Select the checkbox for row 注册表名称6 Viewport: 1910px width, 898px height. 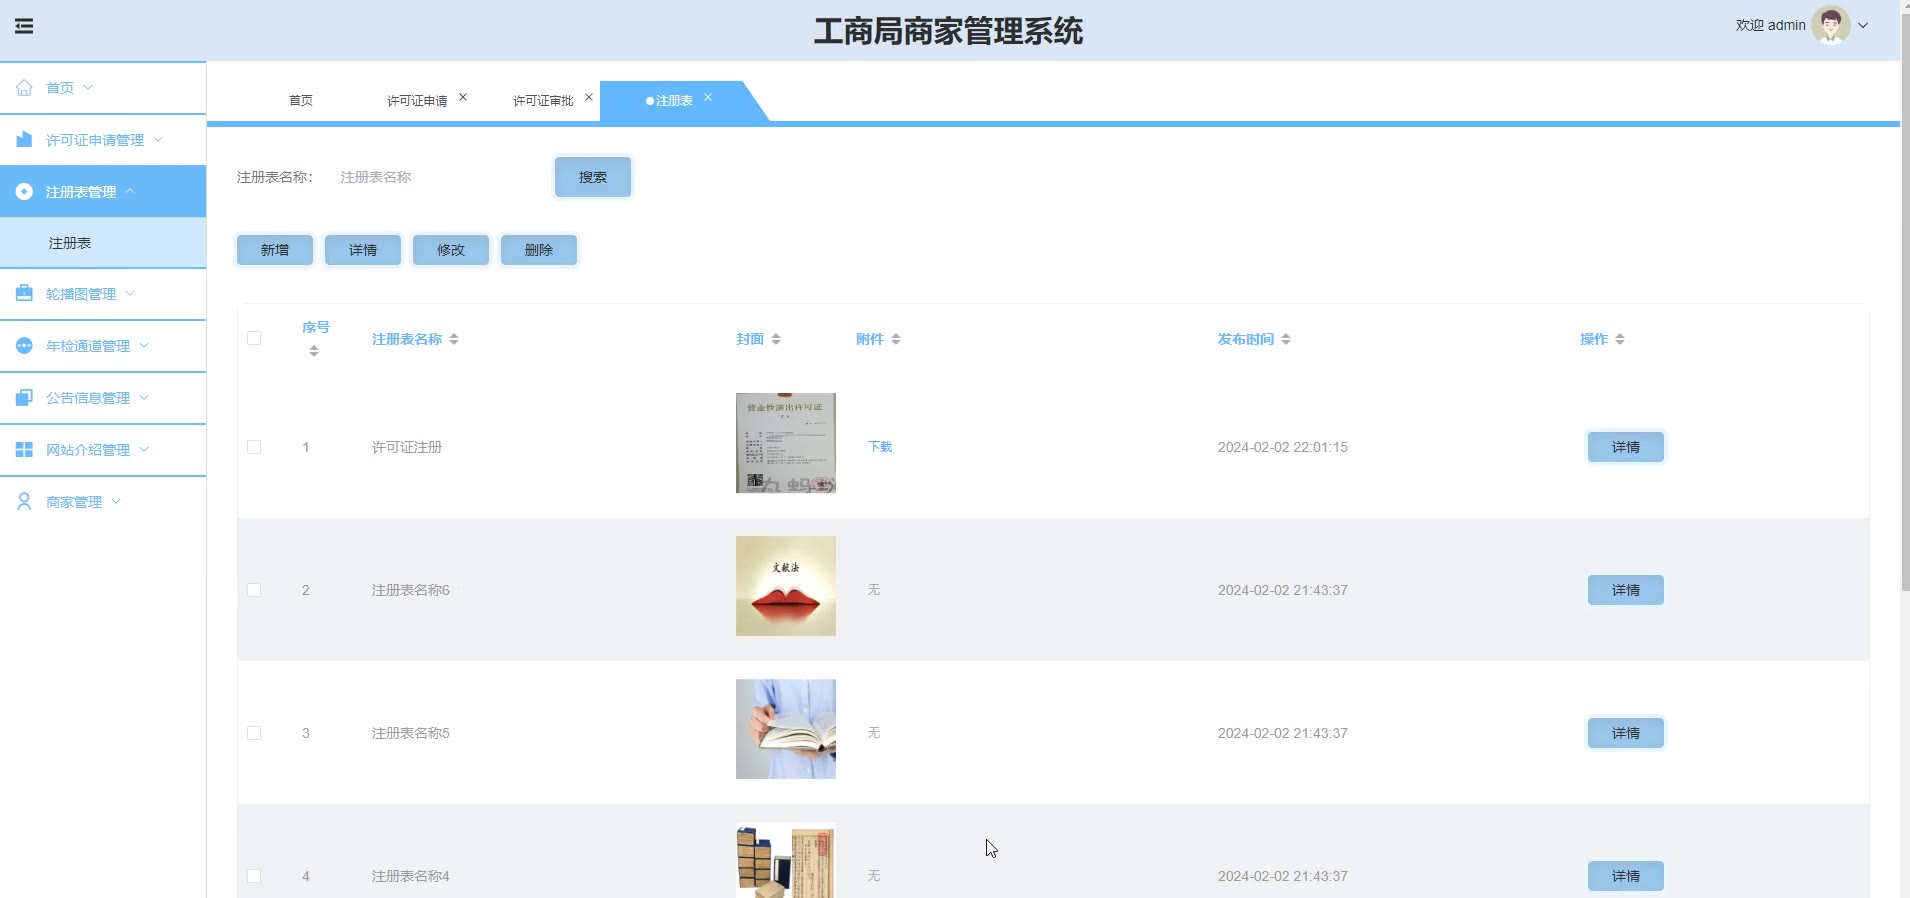coord(254,590)
